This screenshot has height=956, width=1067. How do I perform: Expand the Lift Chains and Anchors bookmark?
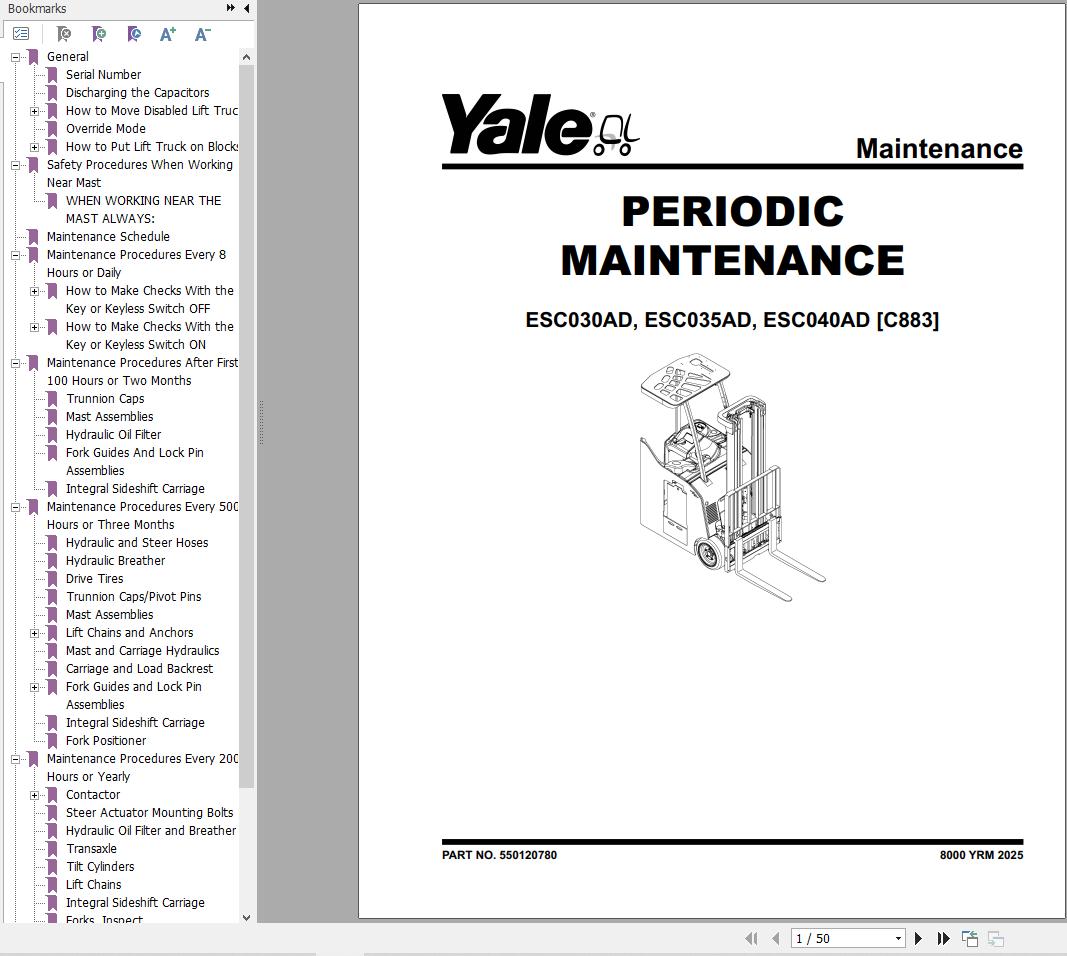coord(35,632)
